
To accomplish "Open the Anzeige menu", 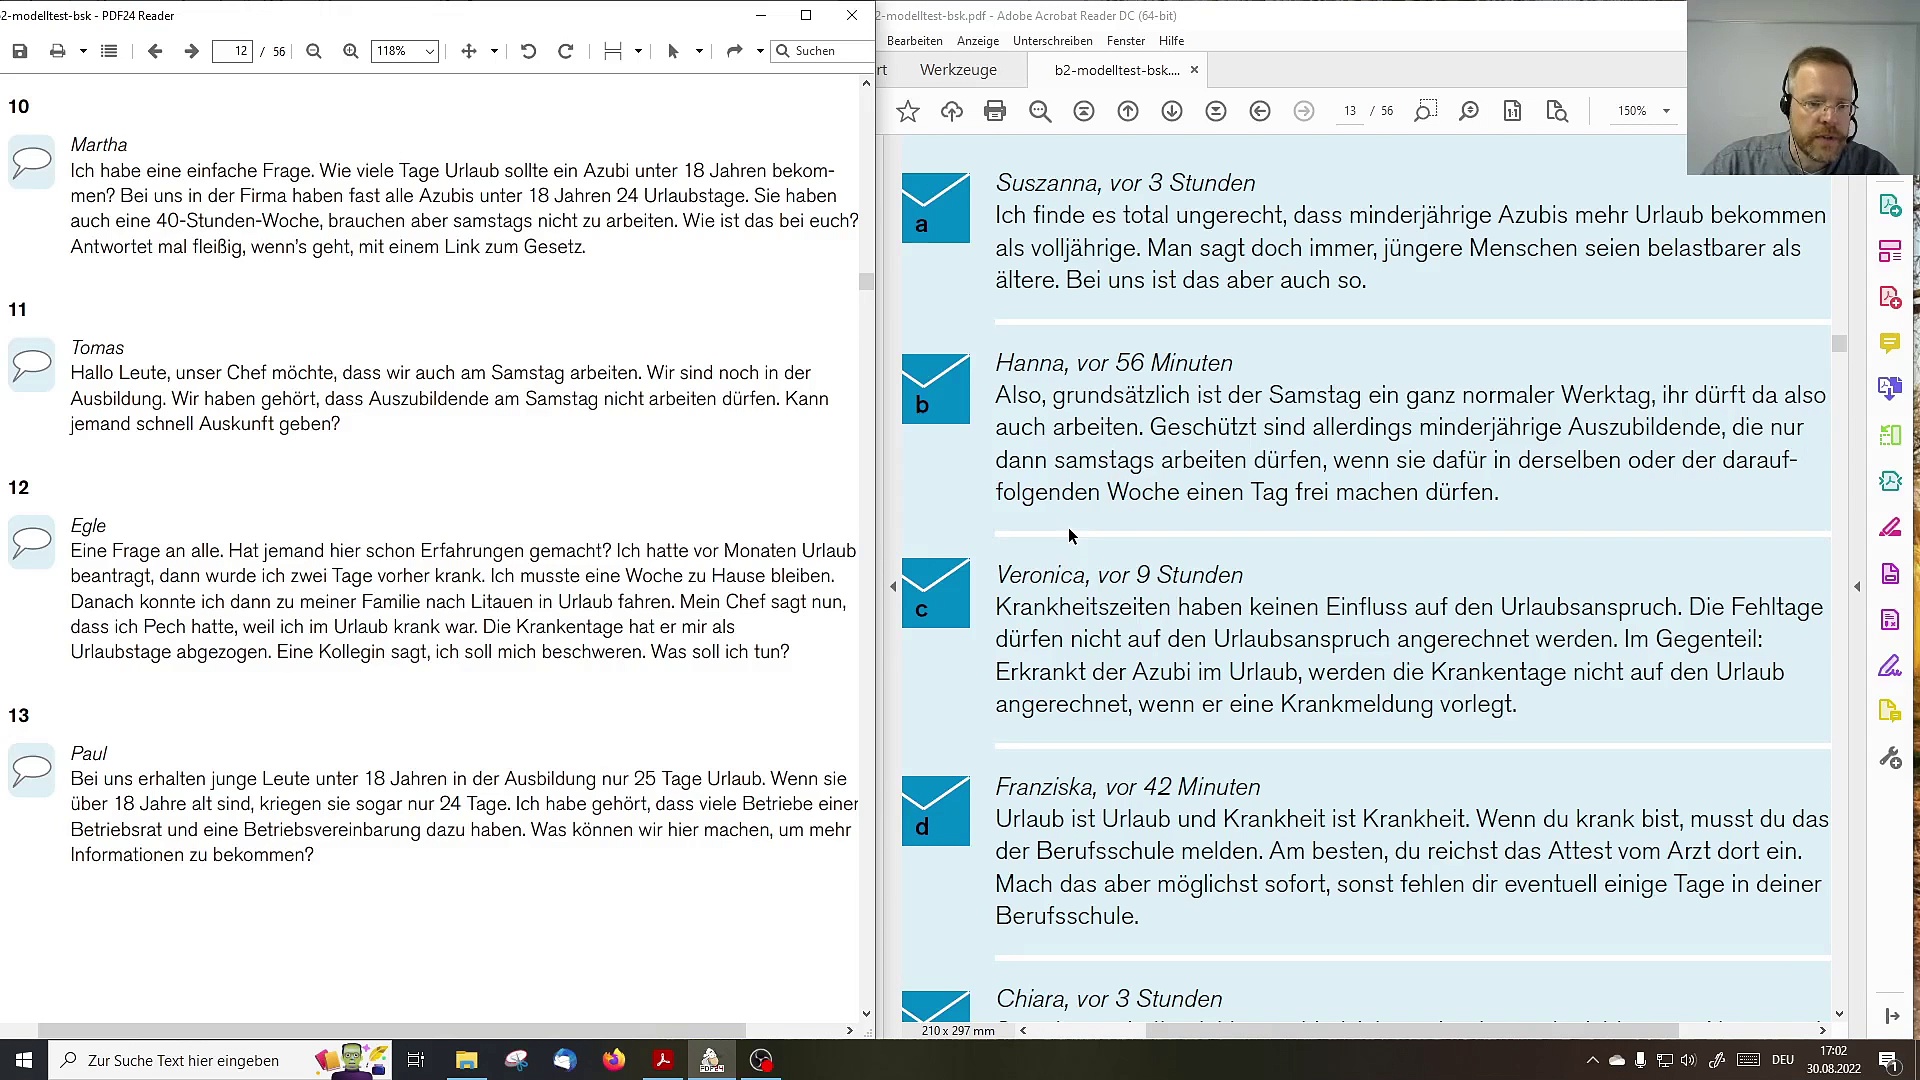I will click(977, 41).
